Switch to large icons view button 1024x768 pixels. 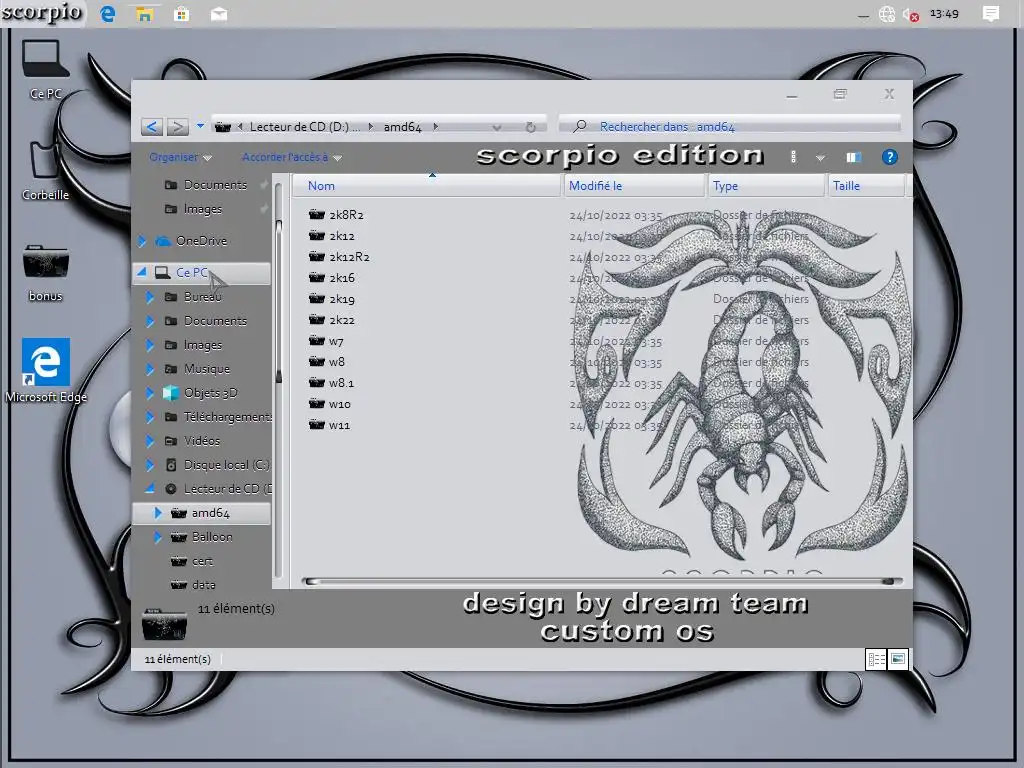point(899,660)
